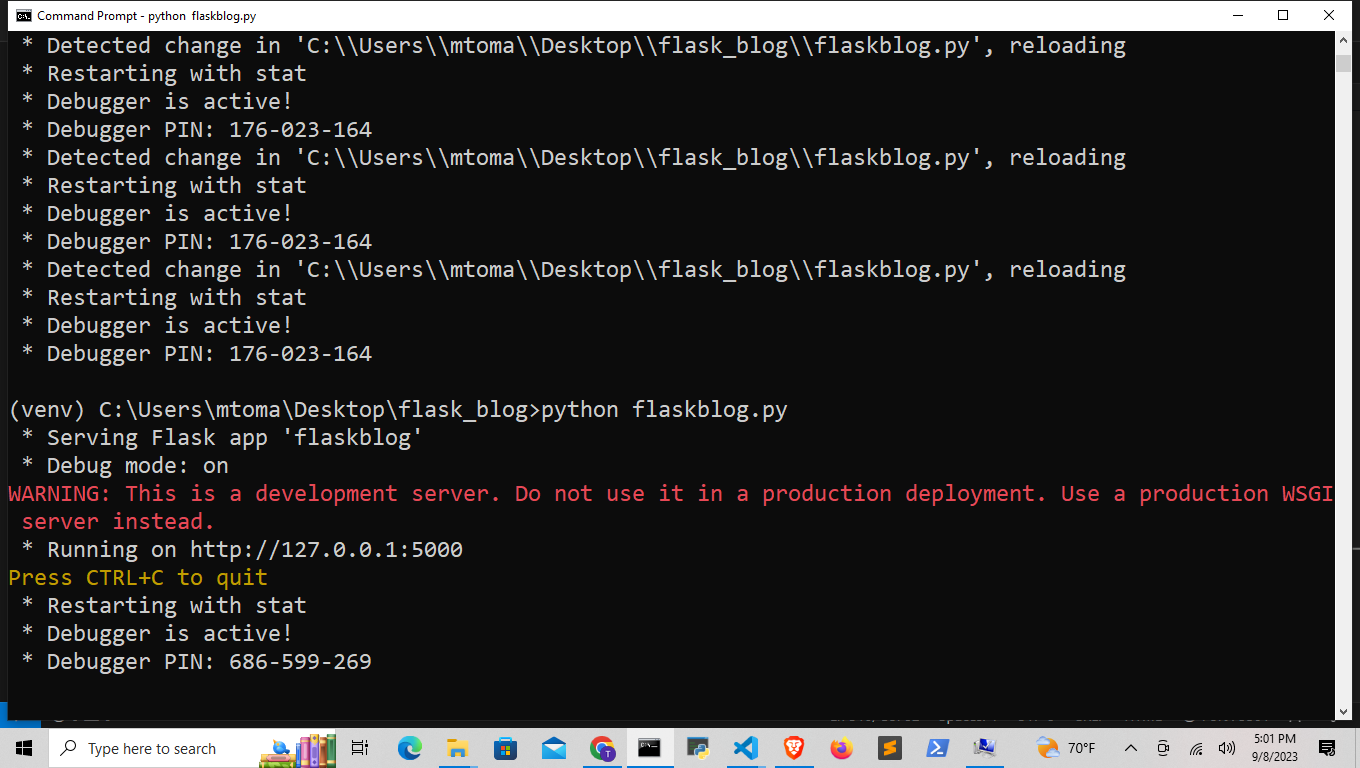
Task: Click 'Serving Flask app 'flaskblog'' line
Action: (222, 437)
